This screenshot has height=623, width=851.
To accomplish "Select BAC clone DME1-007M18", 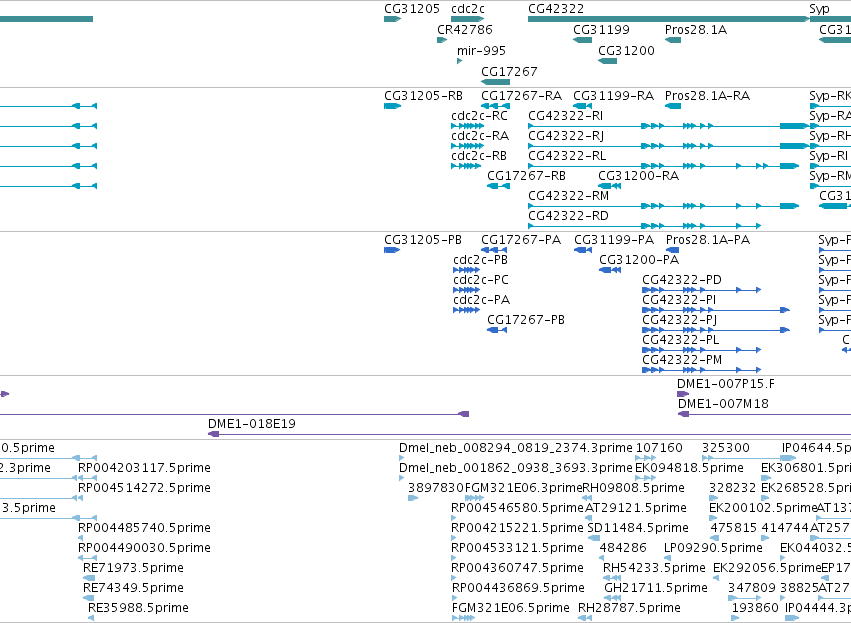I will pyautogui.click(x=723, y=404).
